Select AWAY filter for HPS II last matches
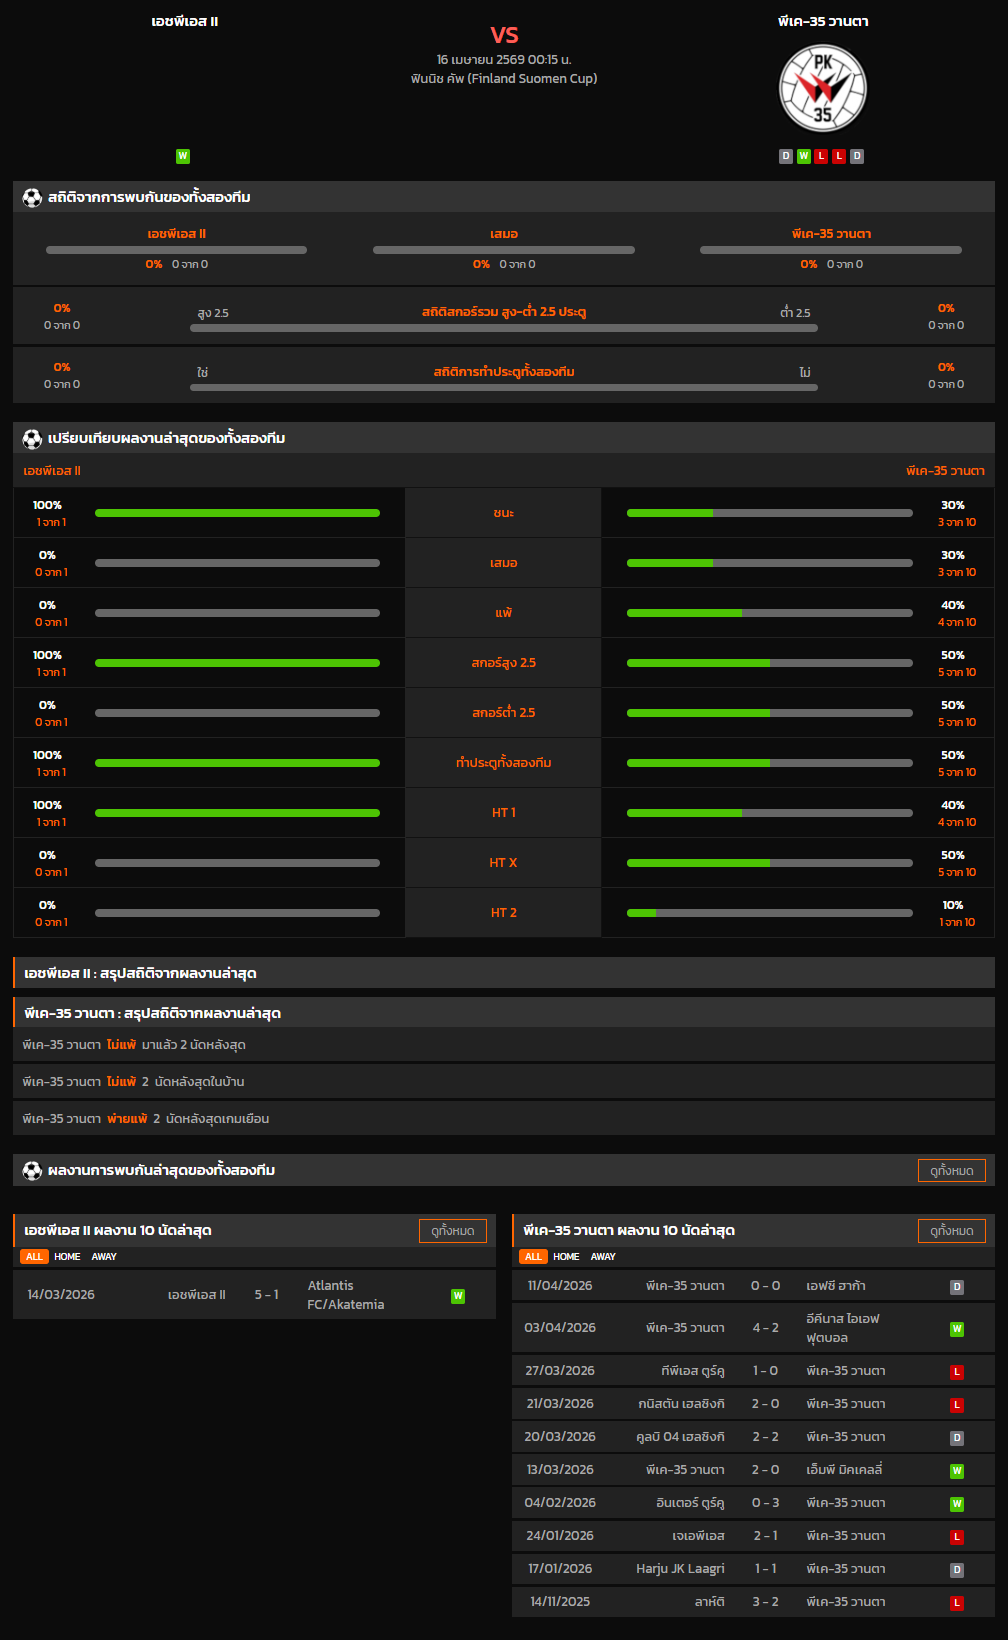1008x1640 pixels. [104, 1257]
